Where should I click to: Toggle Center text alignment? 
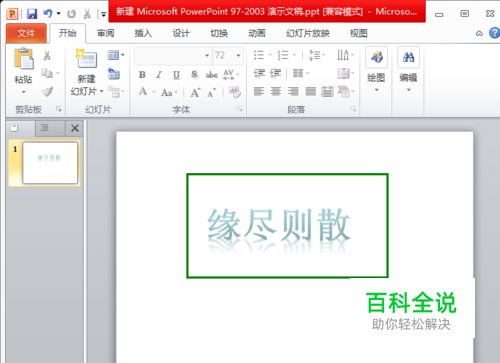click(x=276, y=91)
